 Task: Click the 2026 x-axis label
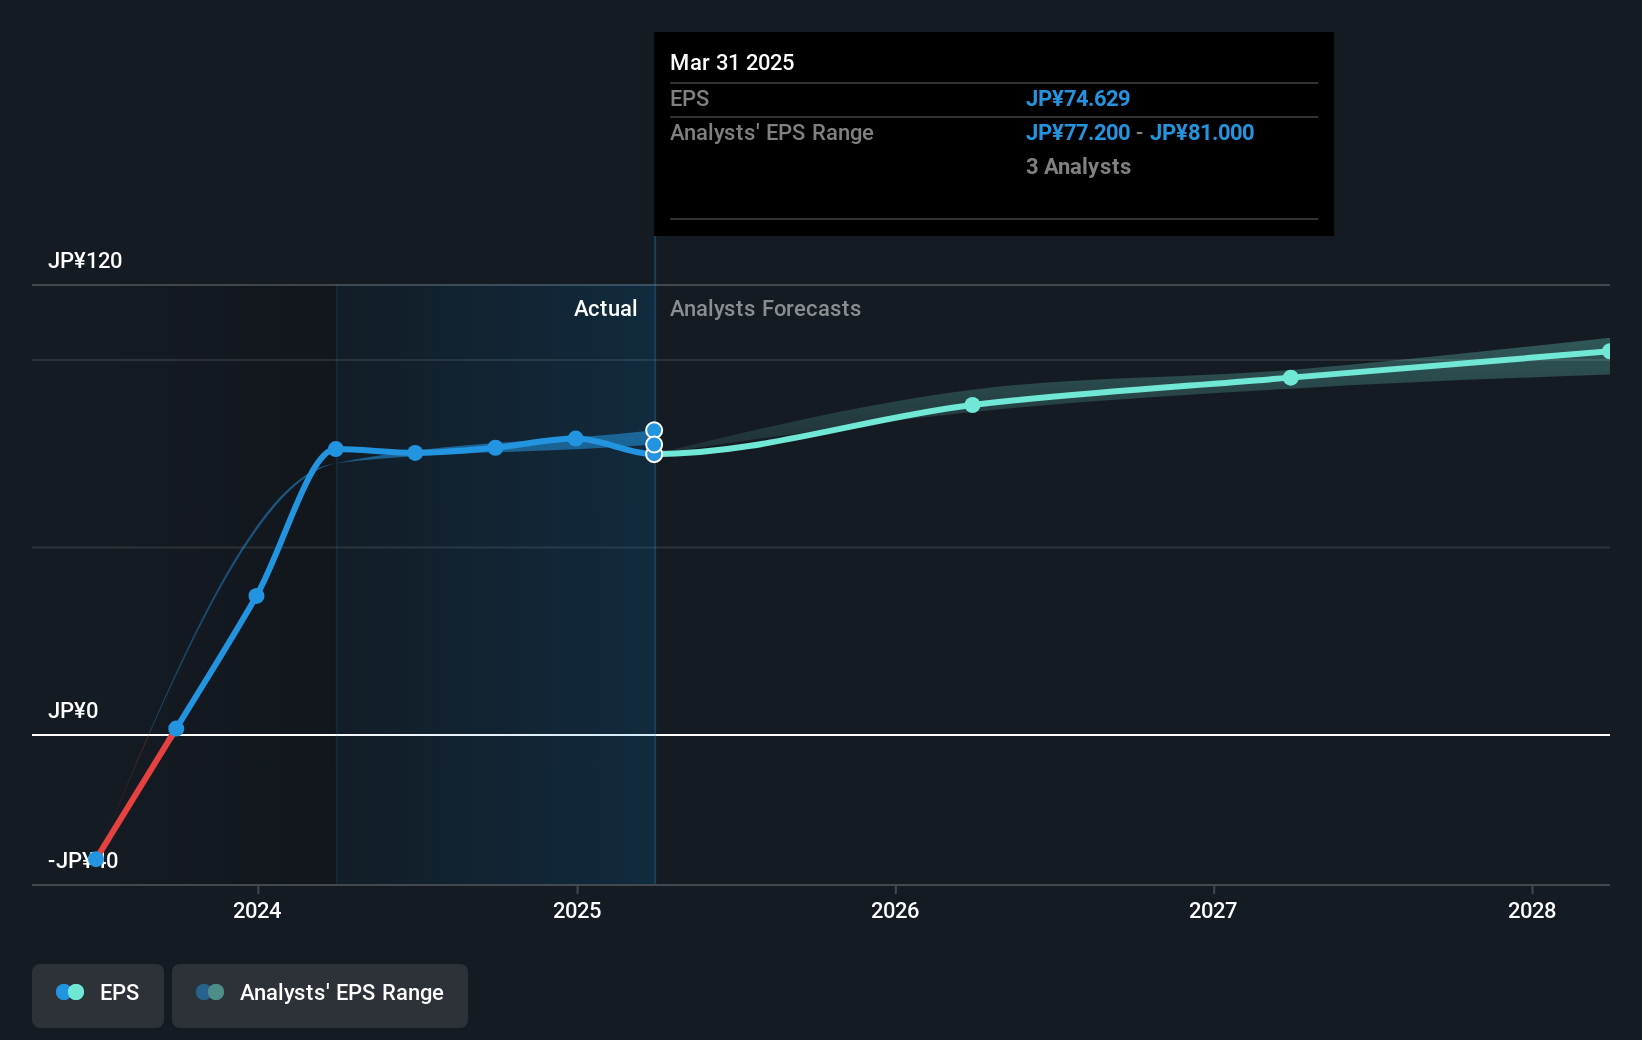click(895, 910)
